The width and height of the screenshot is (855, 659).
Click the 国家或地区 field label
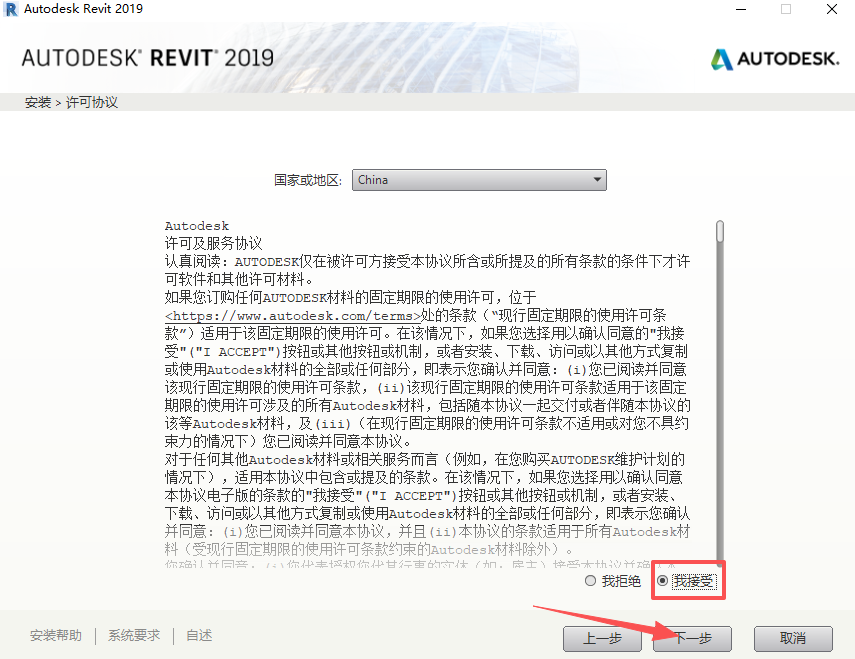tap(309, 180)
